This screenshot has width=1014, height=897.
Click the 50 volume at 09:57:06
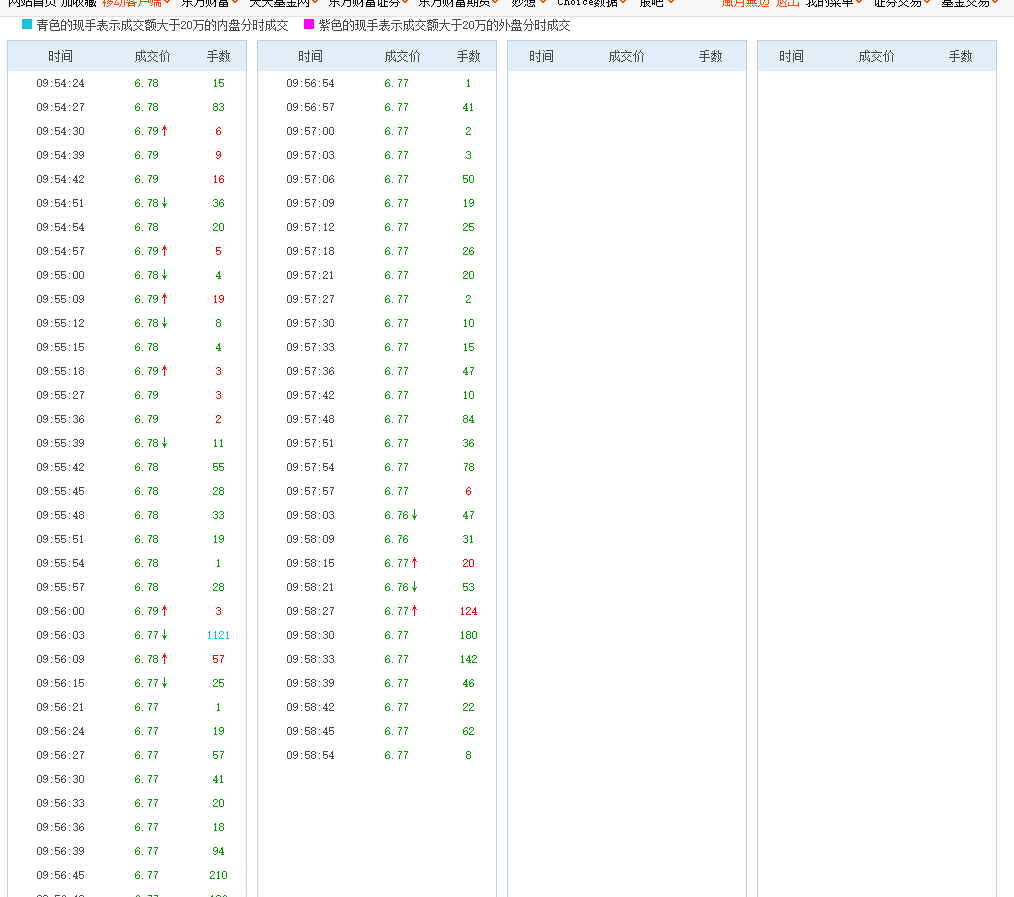pyautogui.click(x=468, y=179)
